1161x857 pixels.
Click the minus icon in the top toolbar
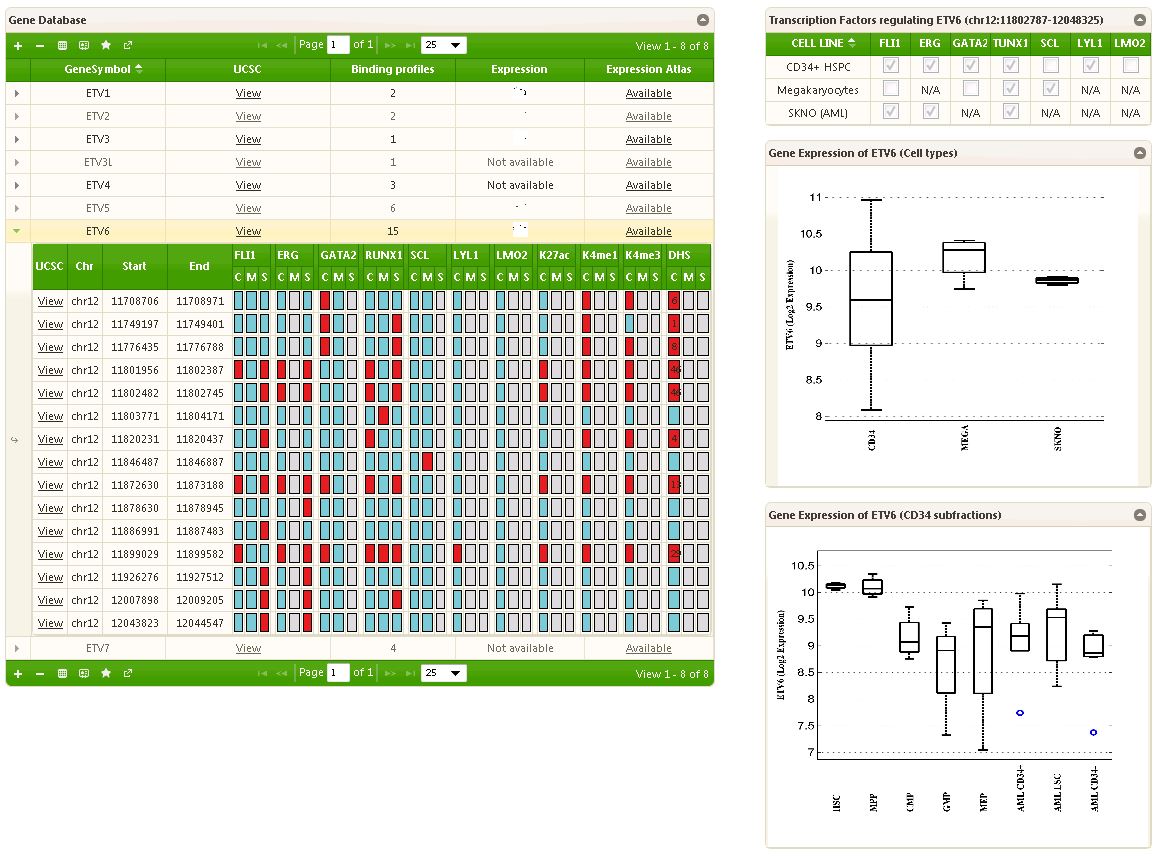[40, 46]
